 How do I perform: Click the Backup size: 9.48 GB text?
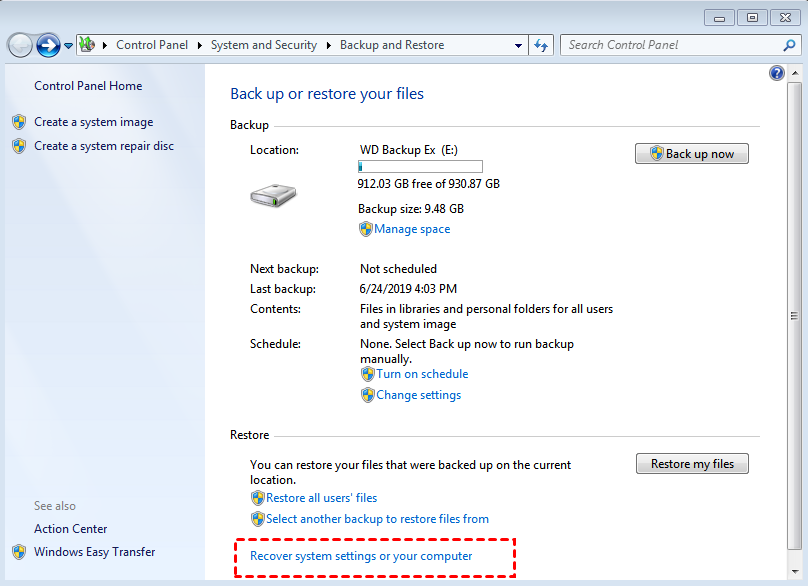[411, 209]
